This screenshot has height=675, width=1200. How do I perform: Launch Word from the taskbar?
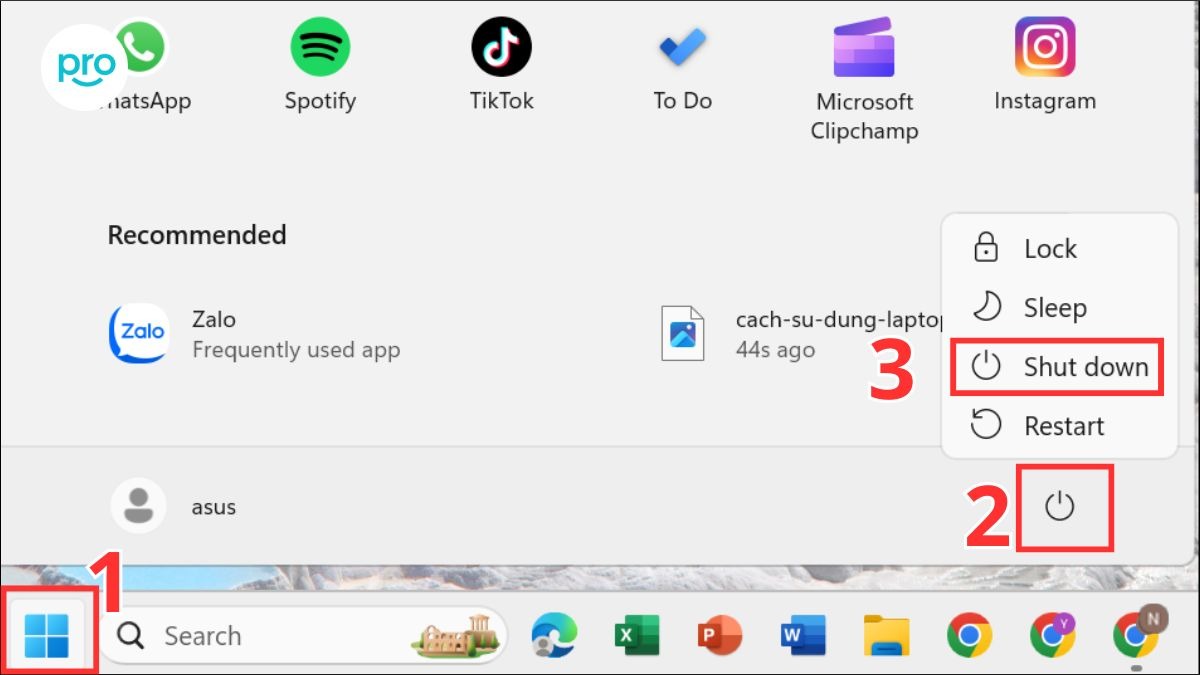[x=803, y=635]
